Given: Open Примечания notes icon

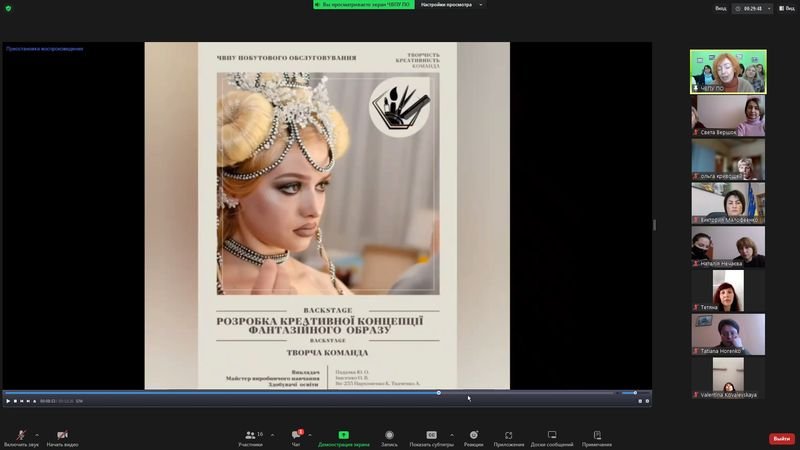Looking at the screenshot, I should tap(597, 436).
